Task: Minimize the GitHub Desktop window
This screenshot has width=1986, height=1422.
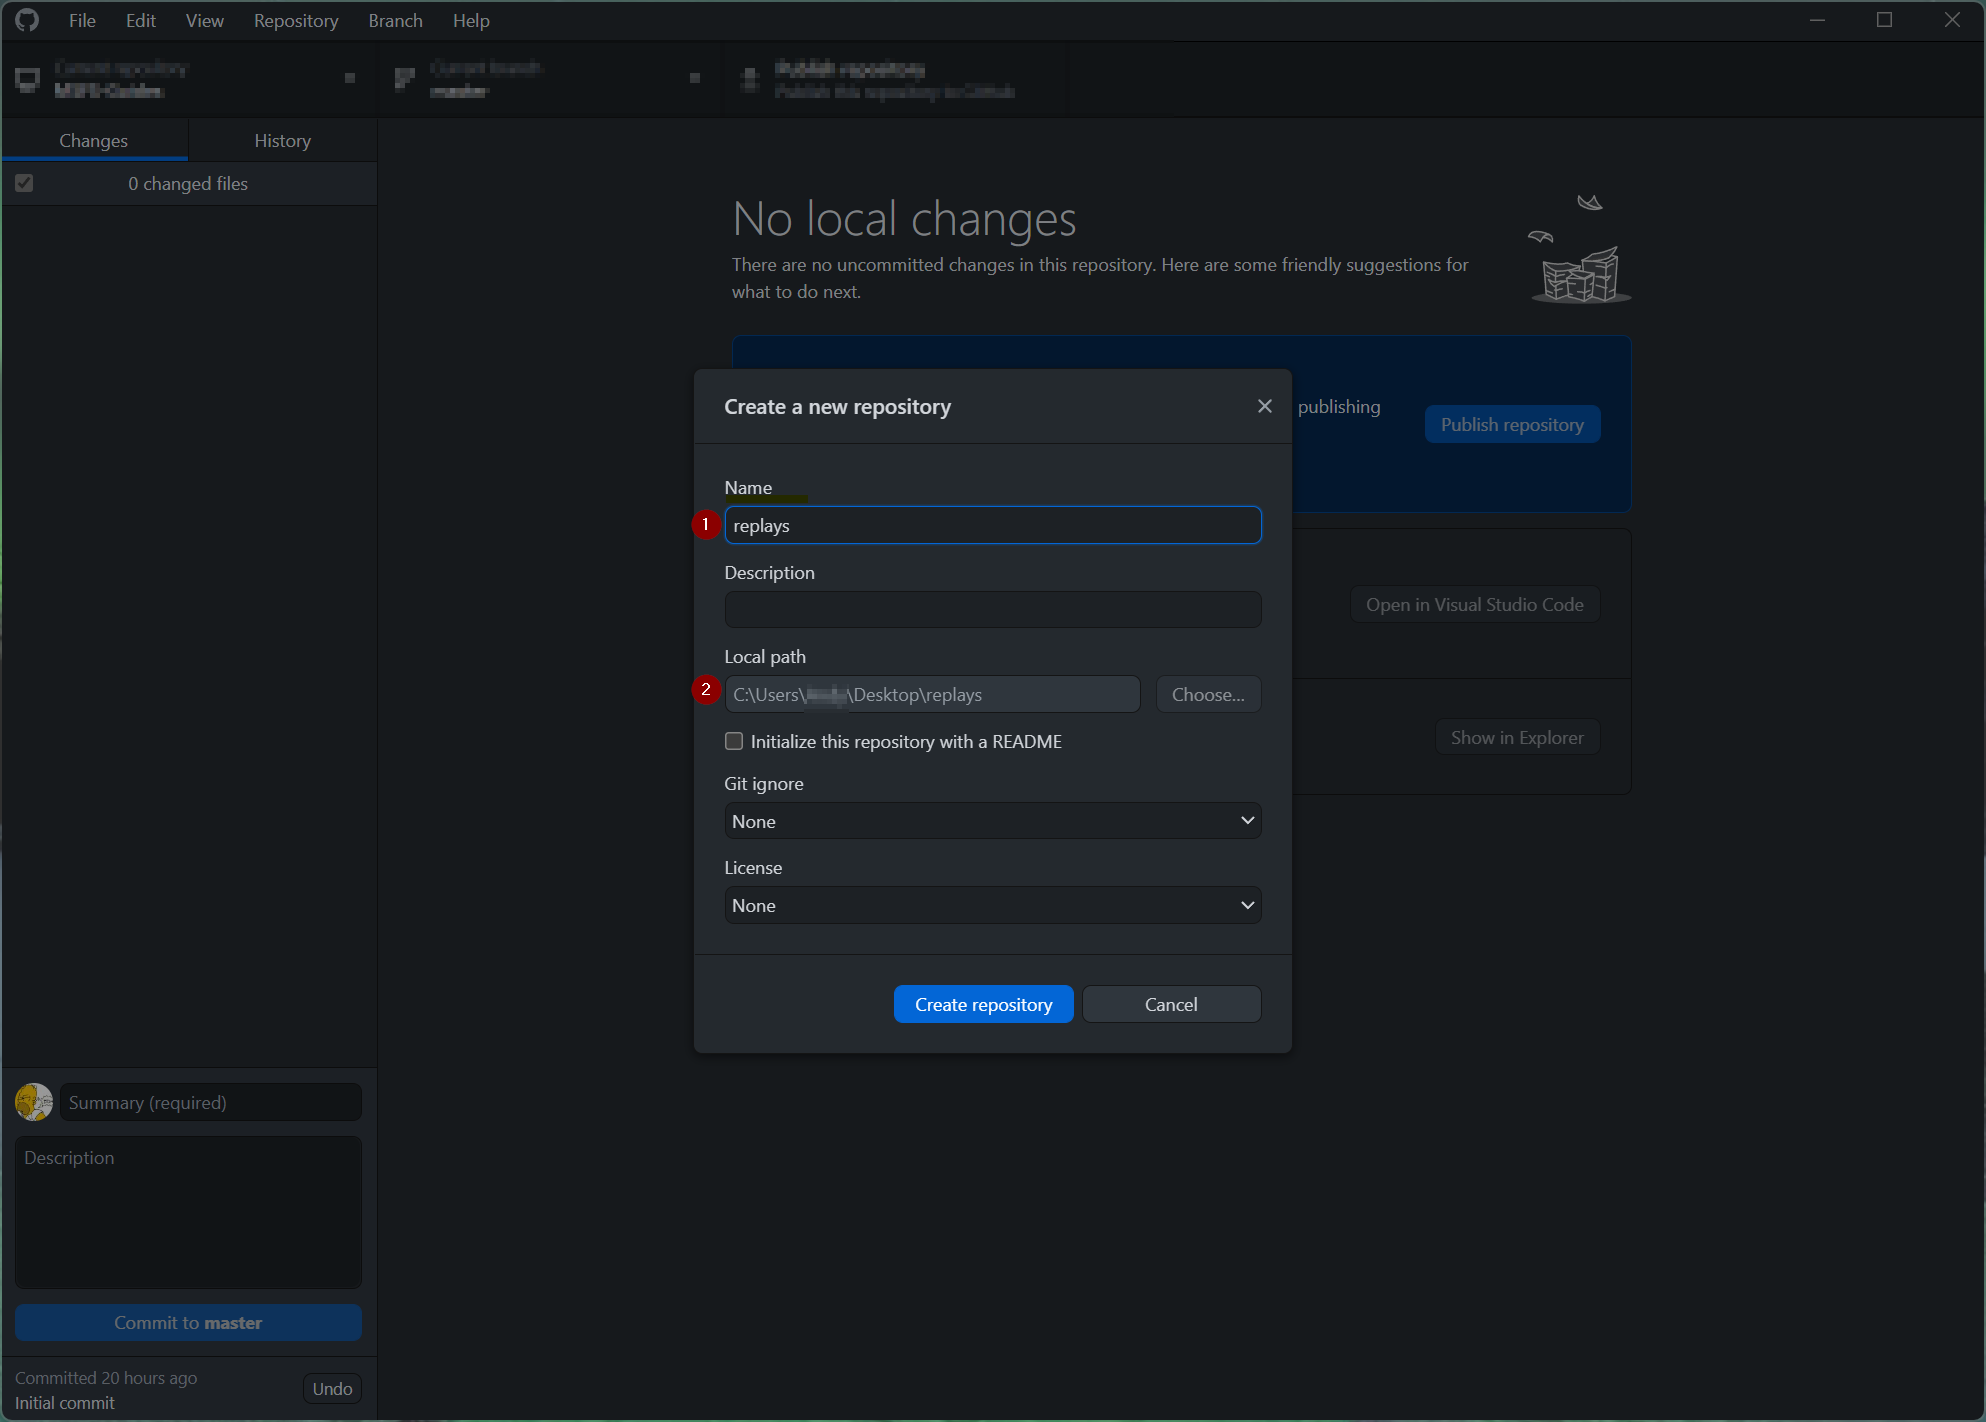Action: point(1817,20)
